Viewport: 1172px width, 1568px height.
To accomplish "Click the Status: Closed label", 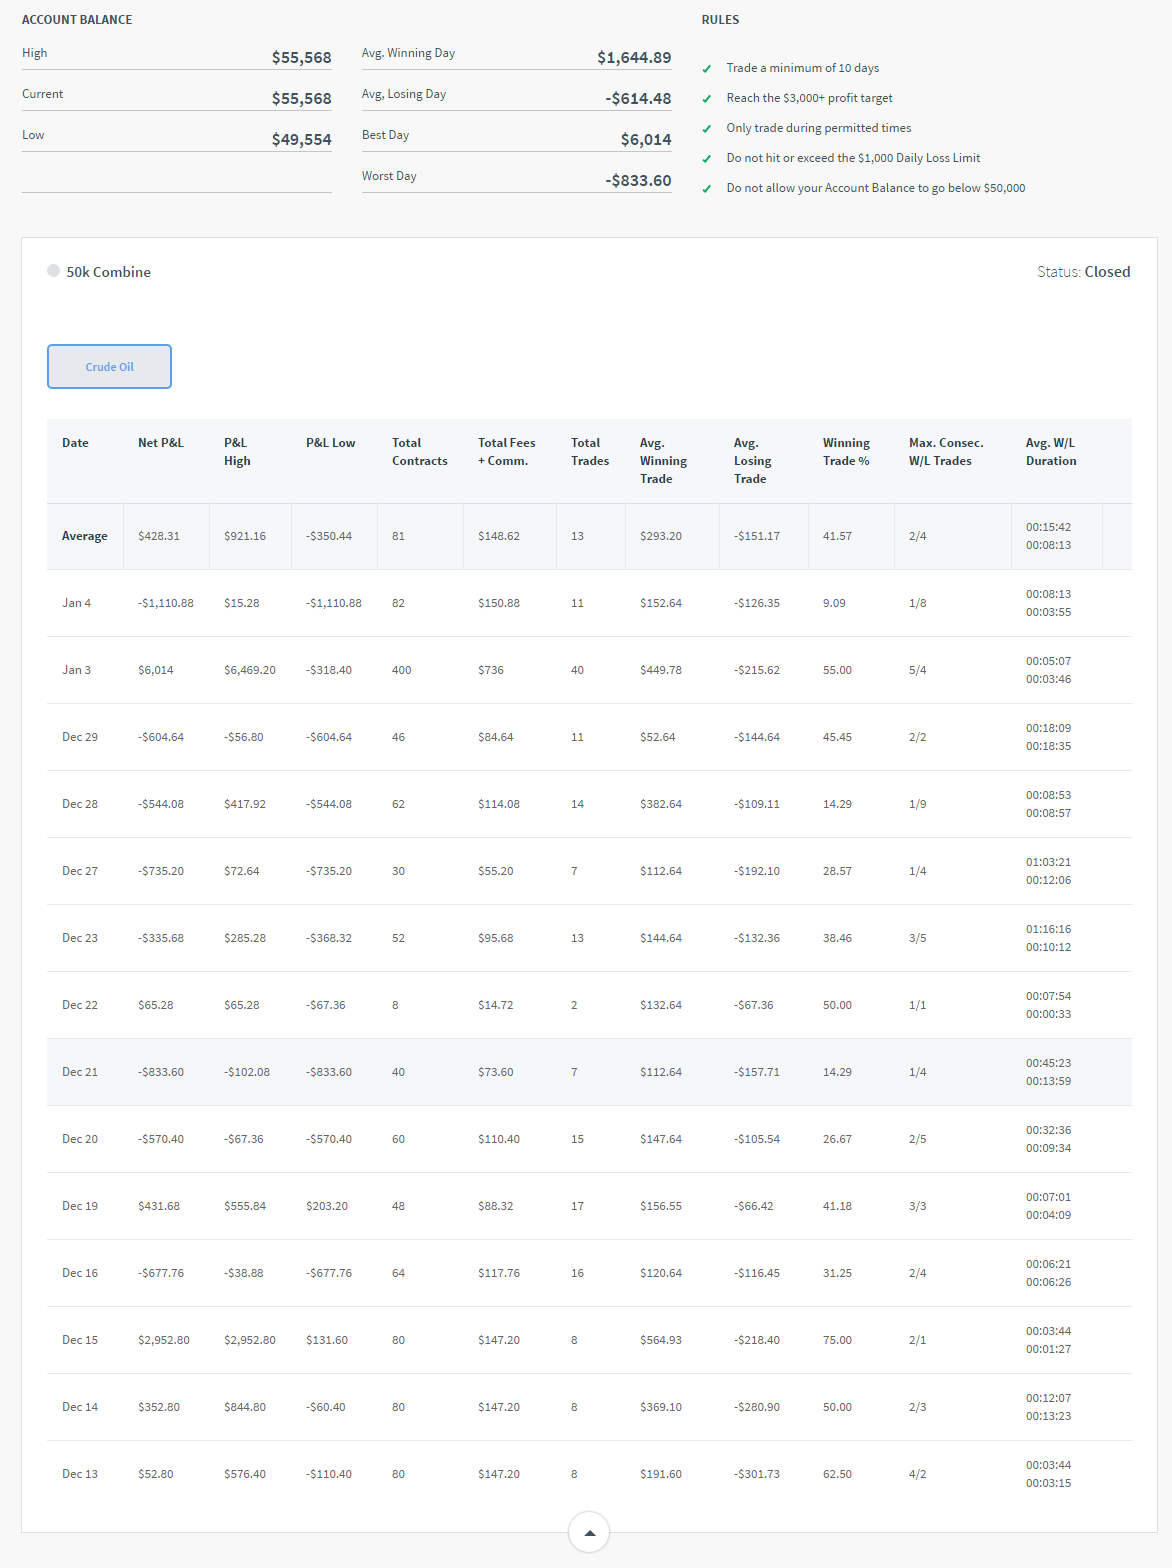I will pos(1083,272).
